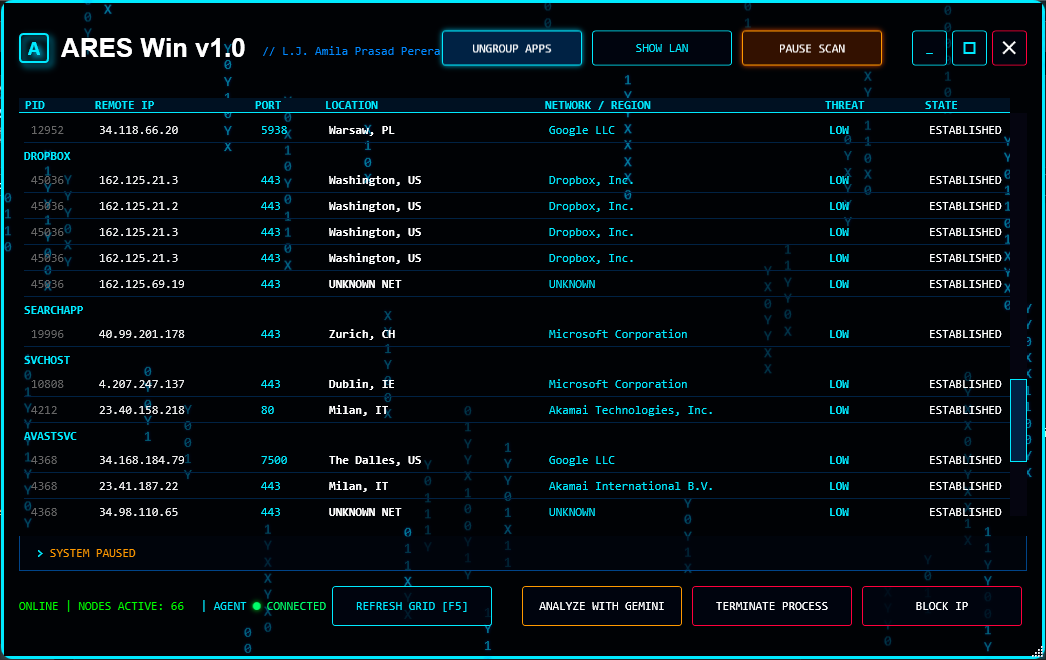Viewport: 1046px width, 660px height.
Task: Click the author credit L.J. Amila Prasad Perera
Action: click(x=351, y=51)
